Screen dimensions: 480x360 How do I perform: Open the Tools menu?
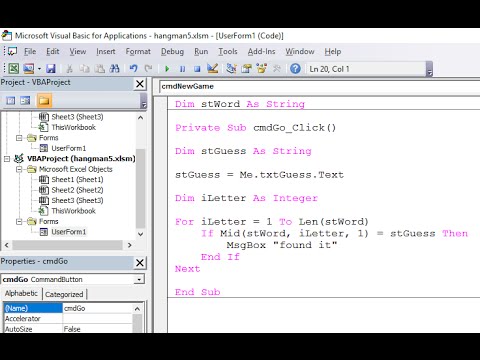point(228,52)
